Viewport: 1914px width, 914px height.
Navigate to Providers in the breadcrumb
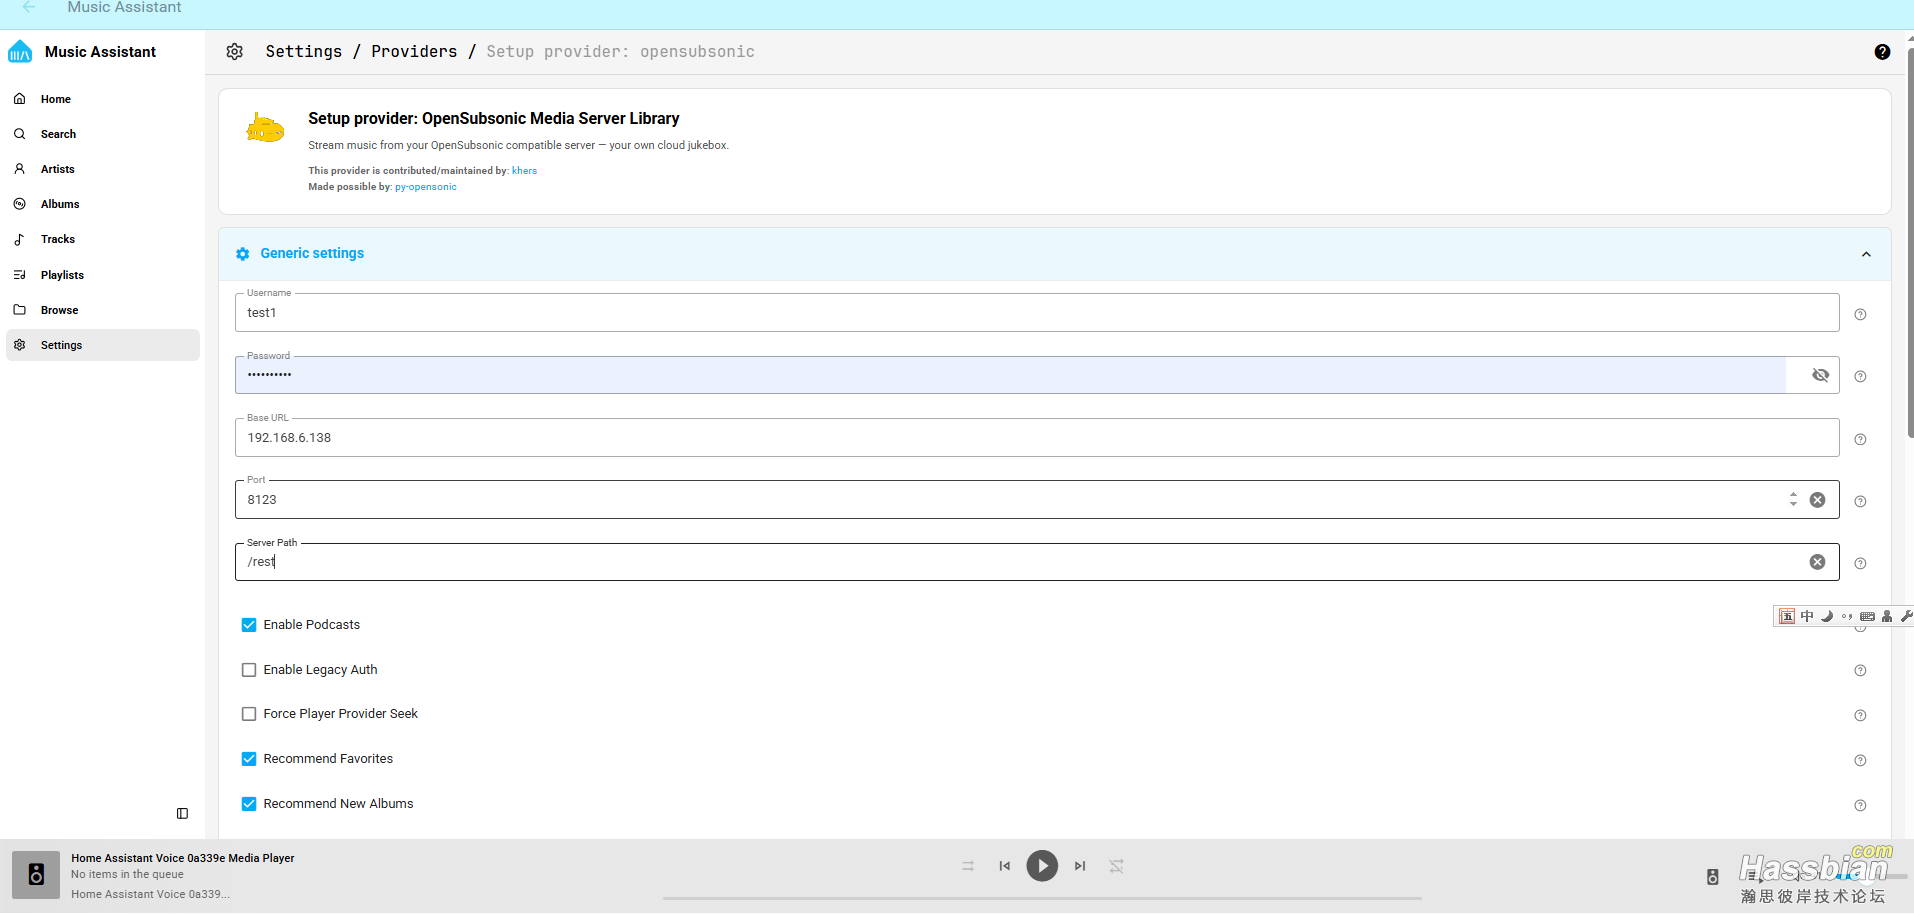(x=414, y=52)
